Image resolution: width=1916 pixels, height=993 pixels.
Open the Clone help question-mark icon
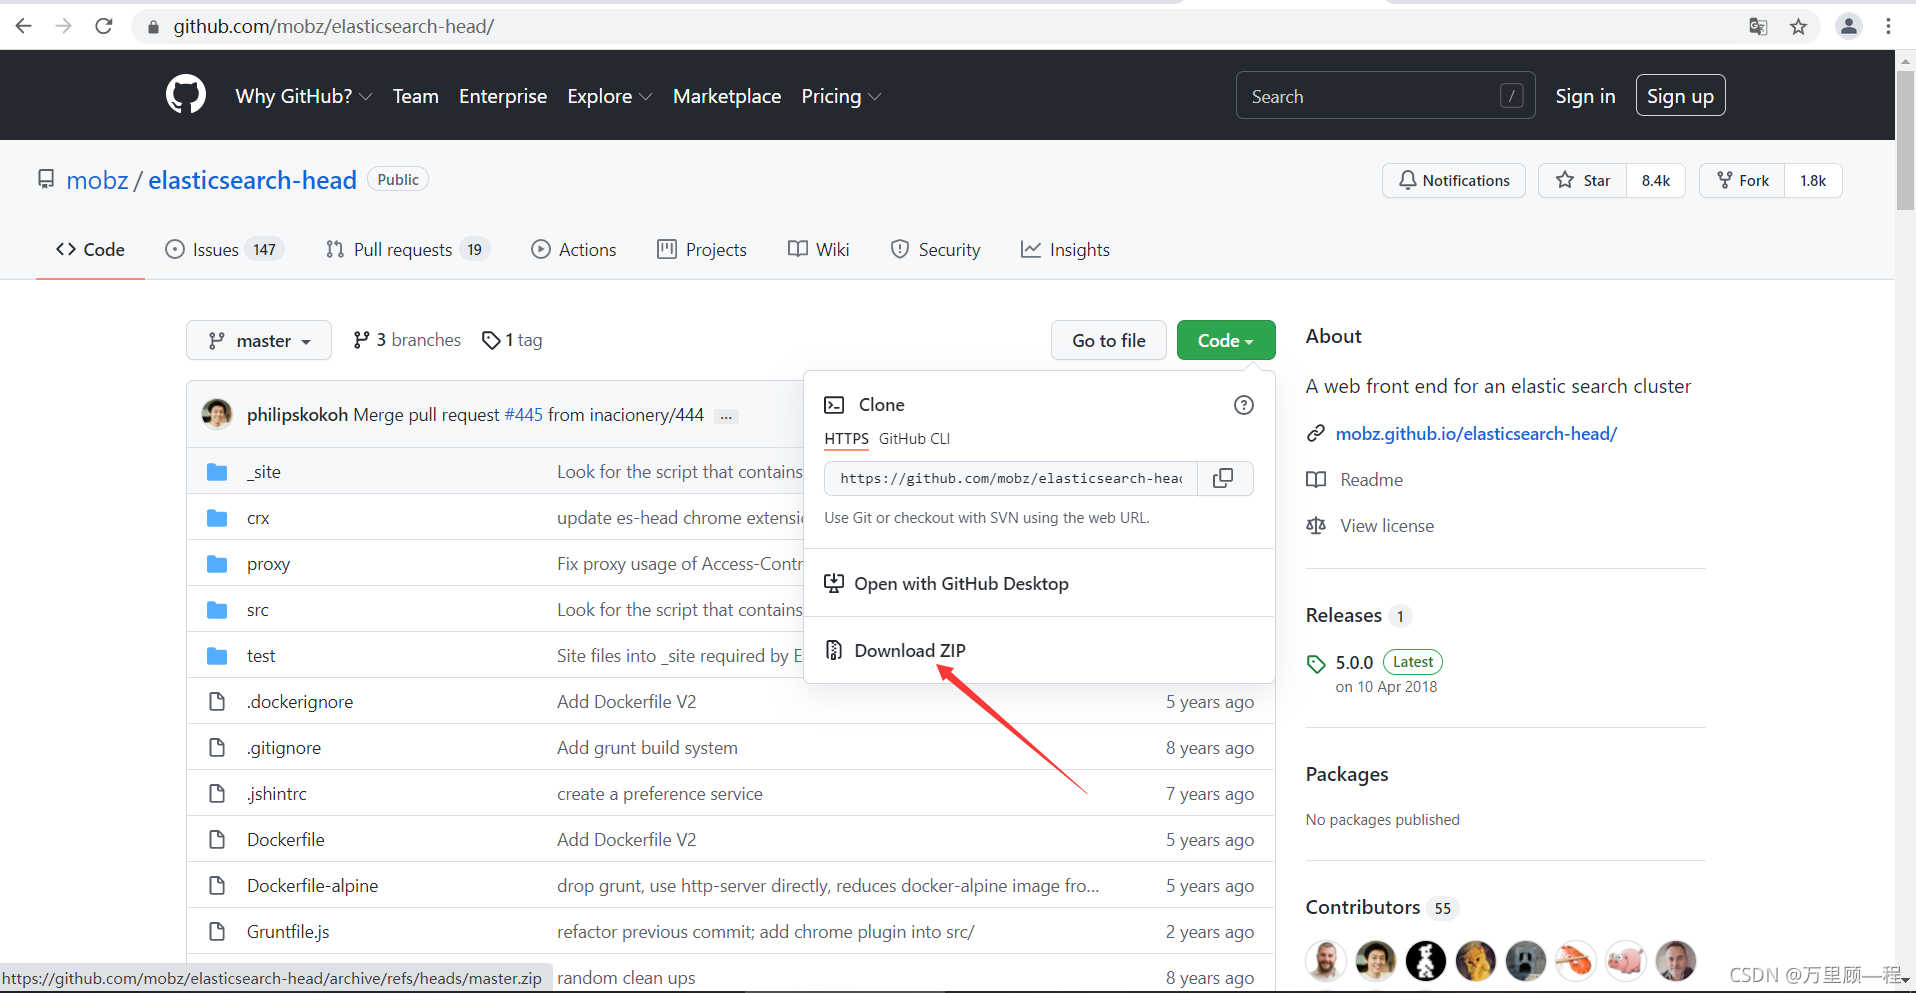click(x=1244, y=405)
